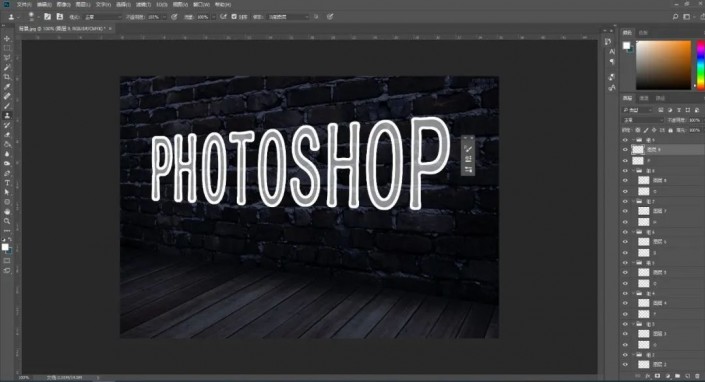
Task: Open the 图像 menu
Action: [x=63, y=4]
